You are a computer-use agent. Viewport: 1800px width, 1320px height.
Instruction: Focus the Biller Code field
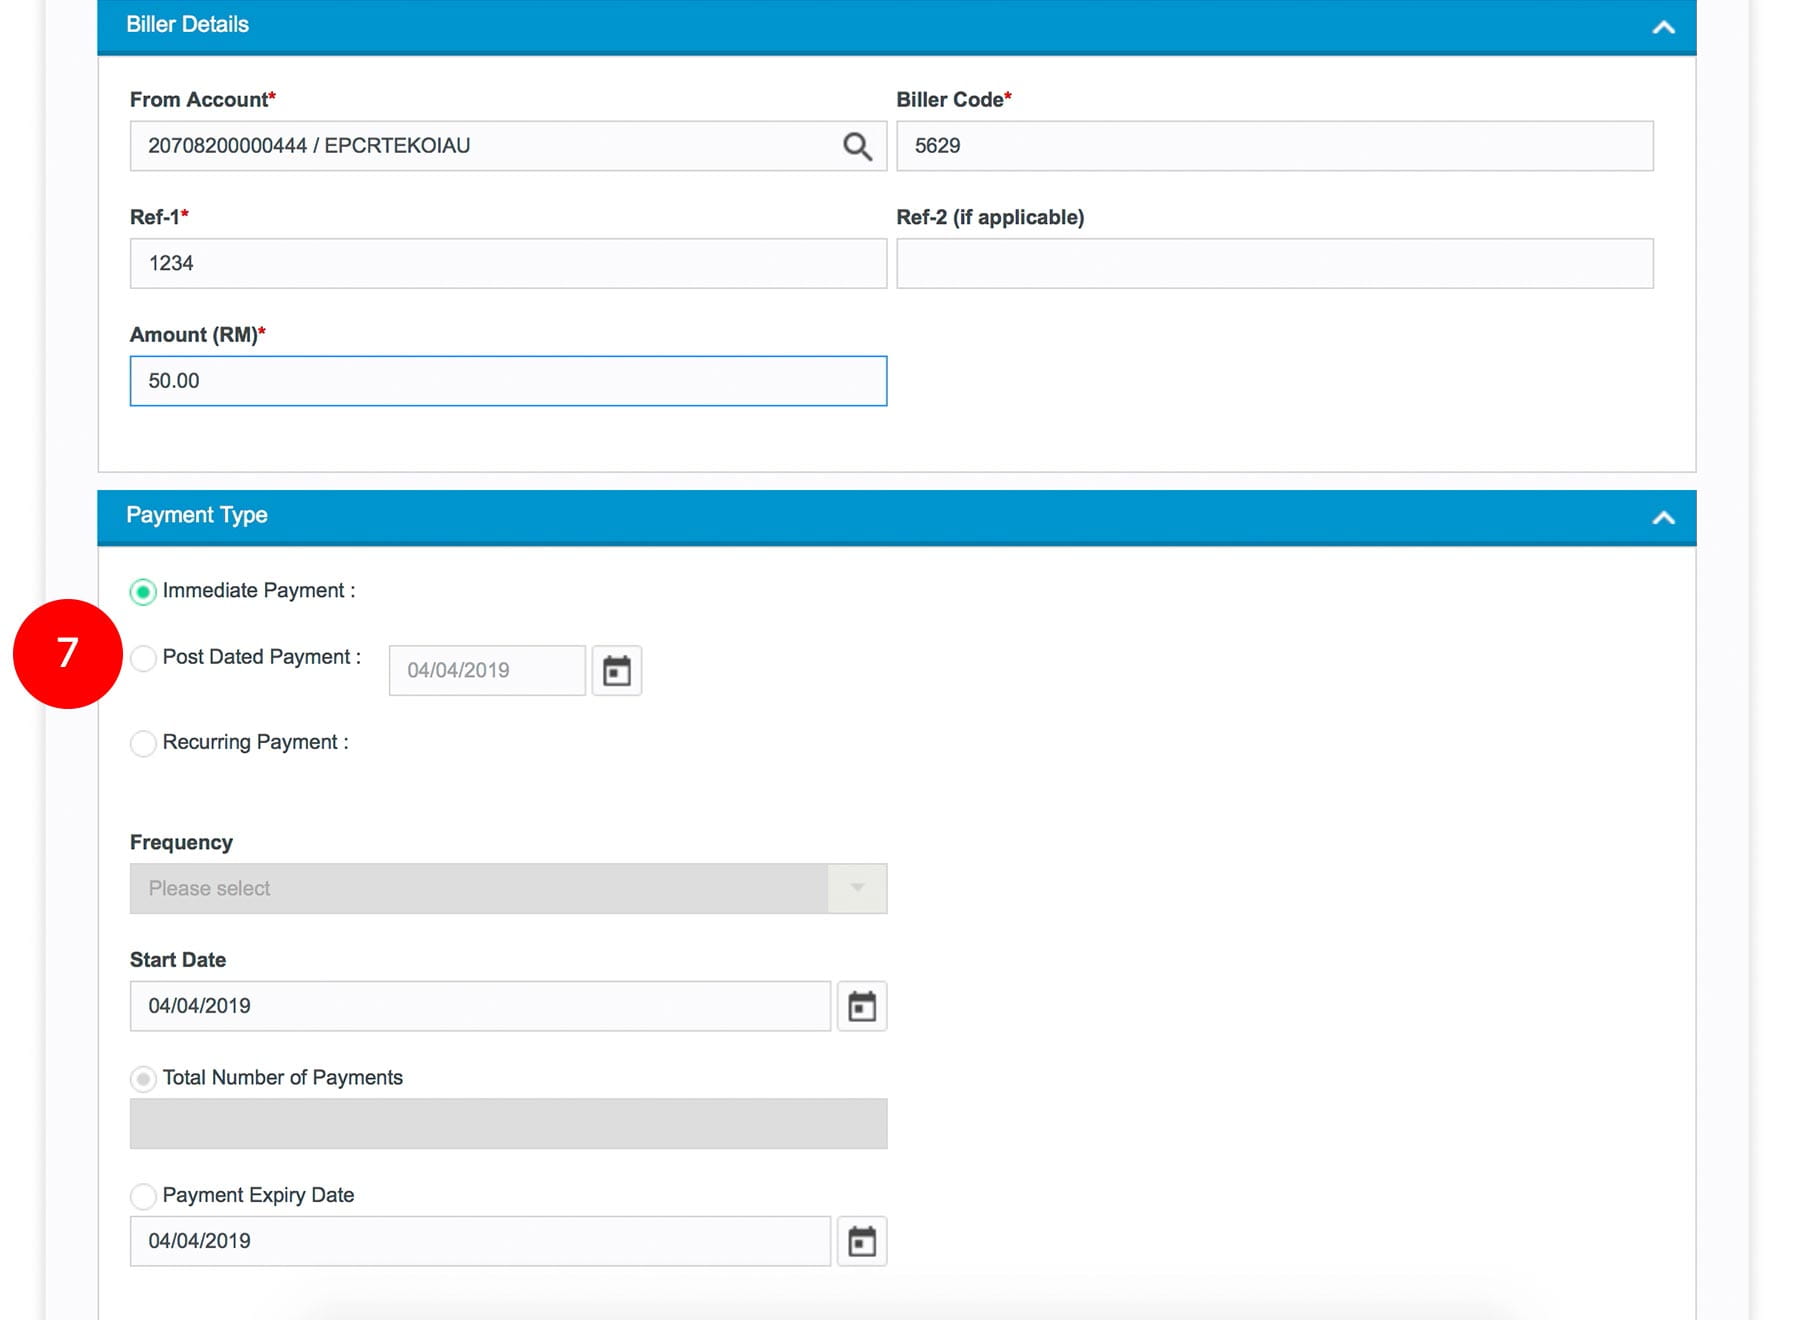[x=1274, y=146]
